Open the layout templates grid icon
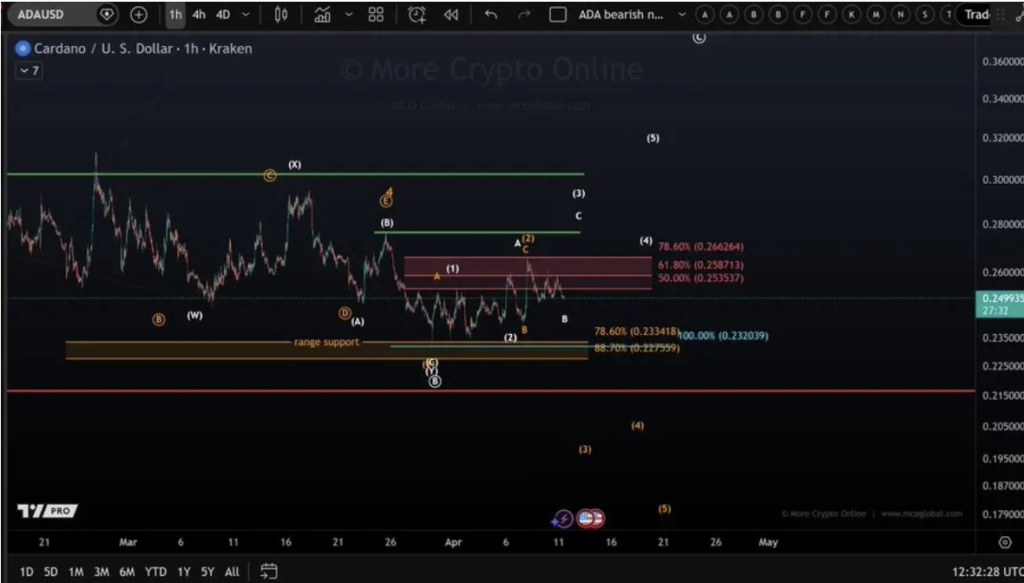The width and height of the screenshot is (1024, 583). 376,15
